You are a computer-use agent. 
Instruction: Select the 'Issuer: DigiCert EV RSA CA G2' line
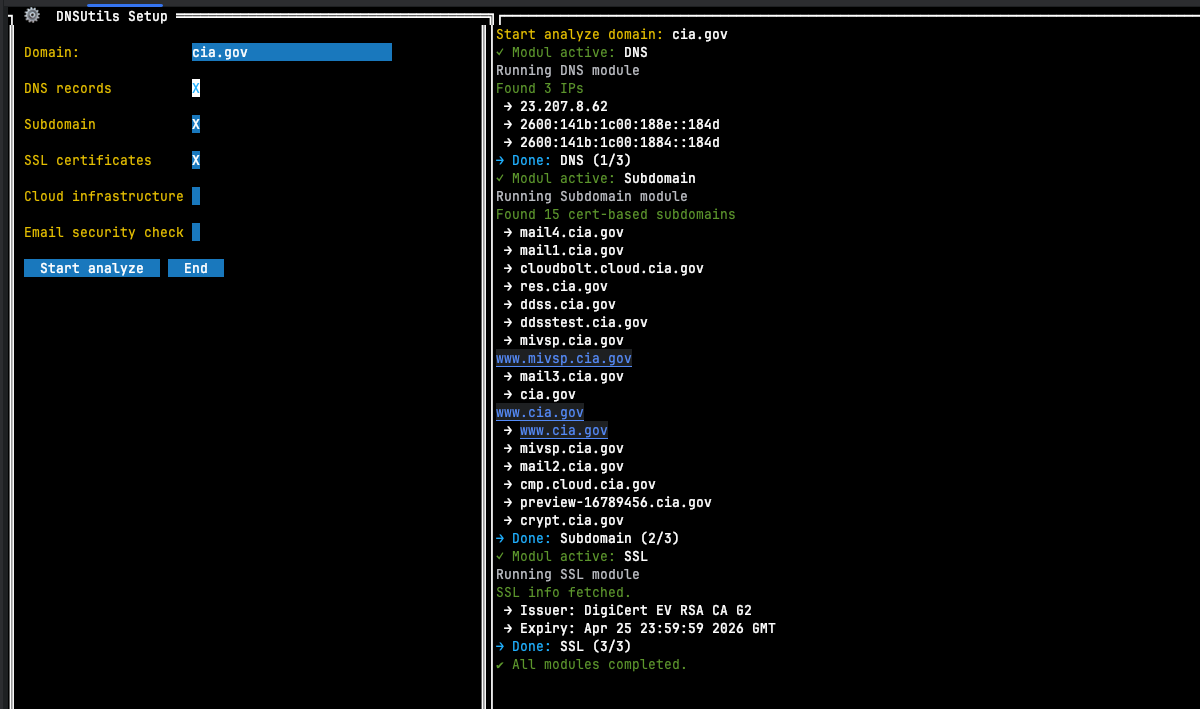tap(636, 610)
